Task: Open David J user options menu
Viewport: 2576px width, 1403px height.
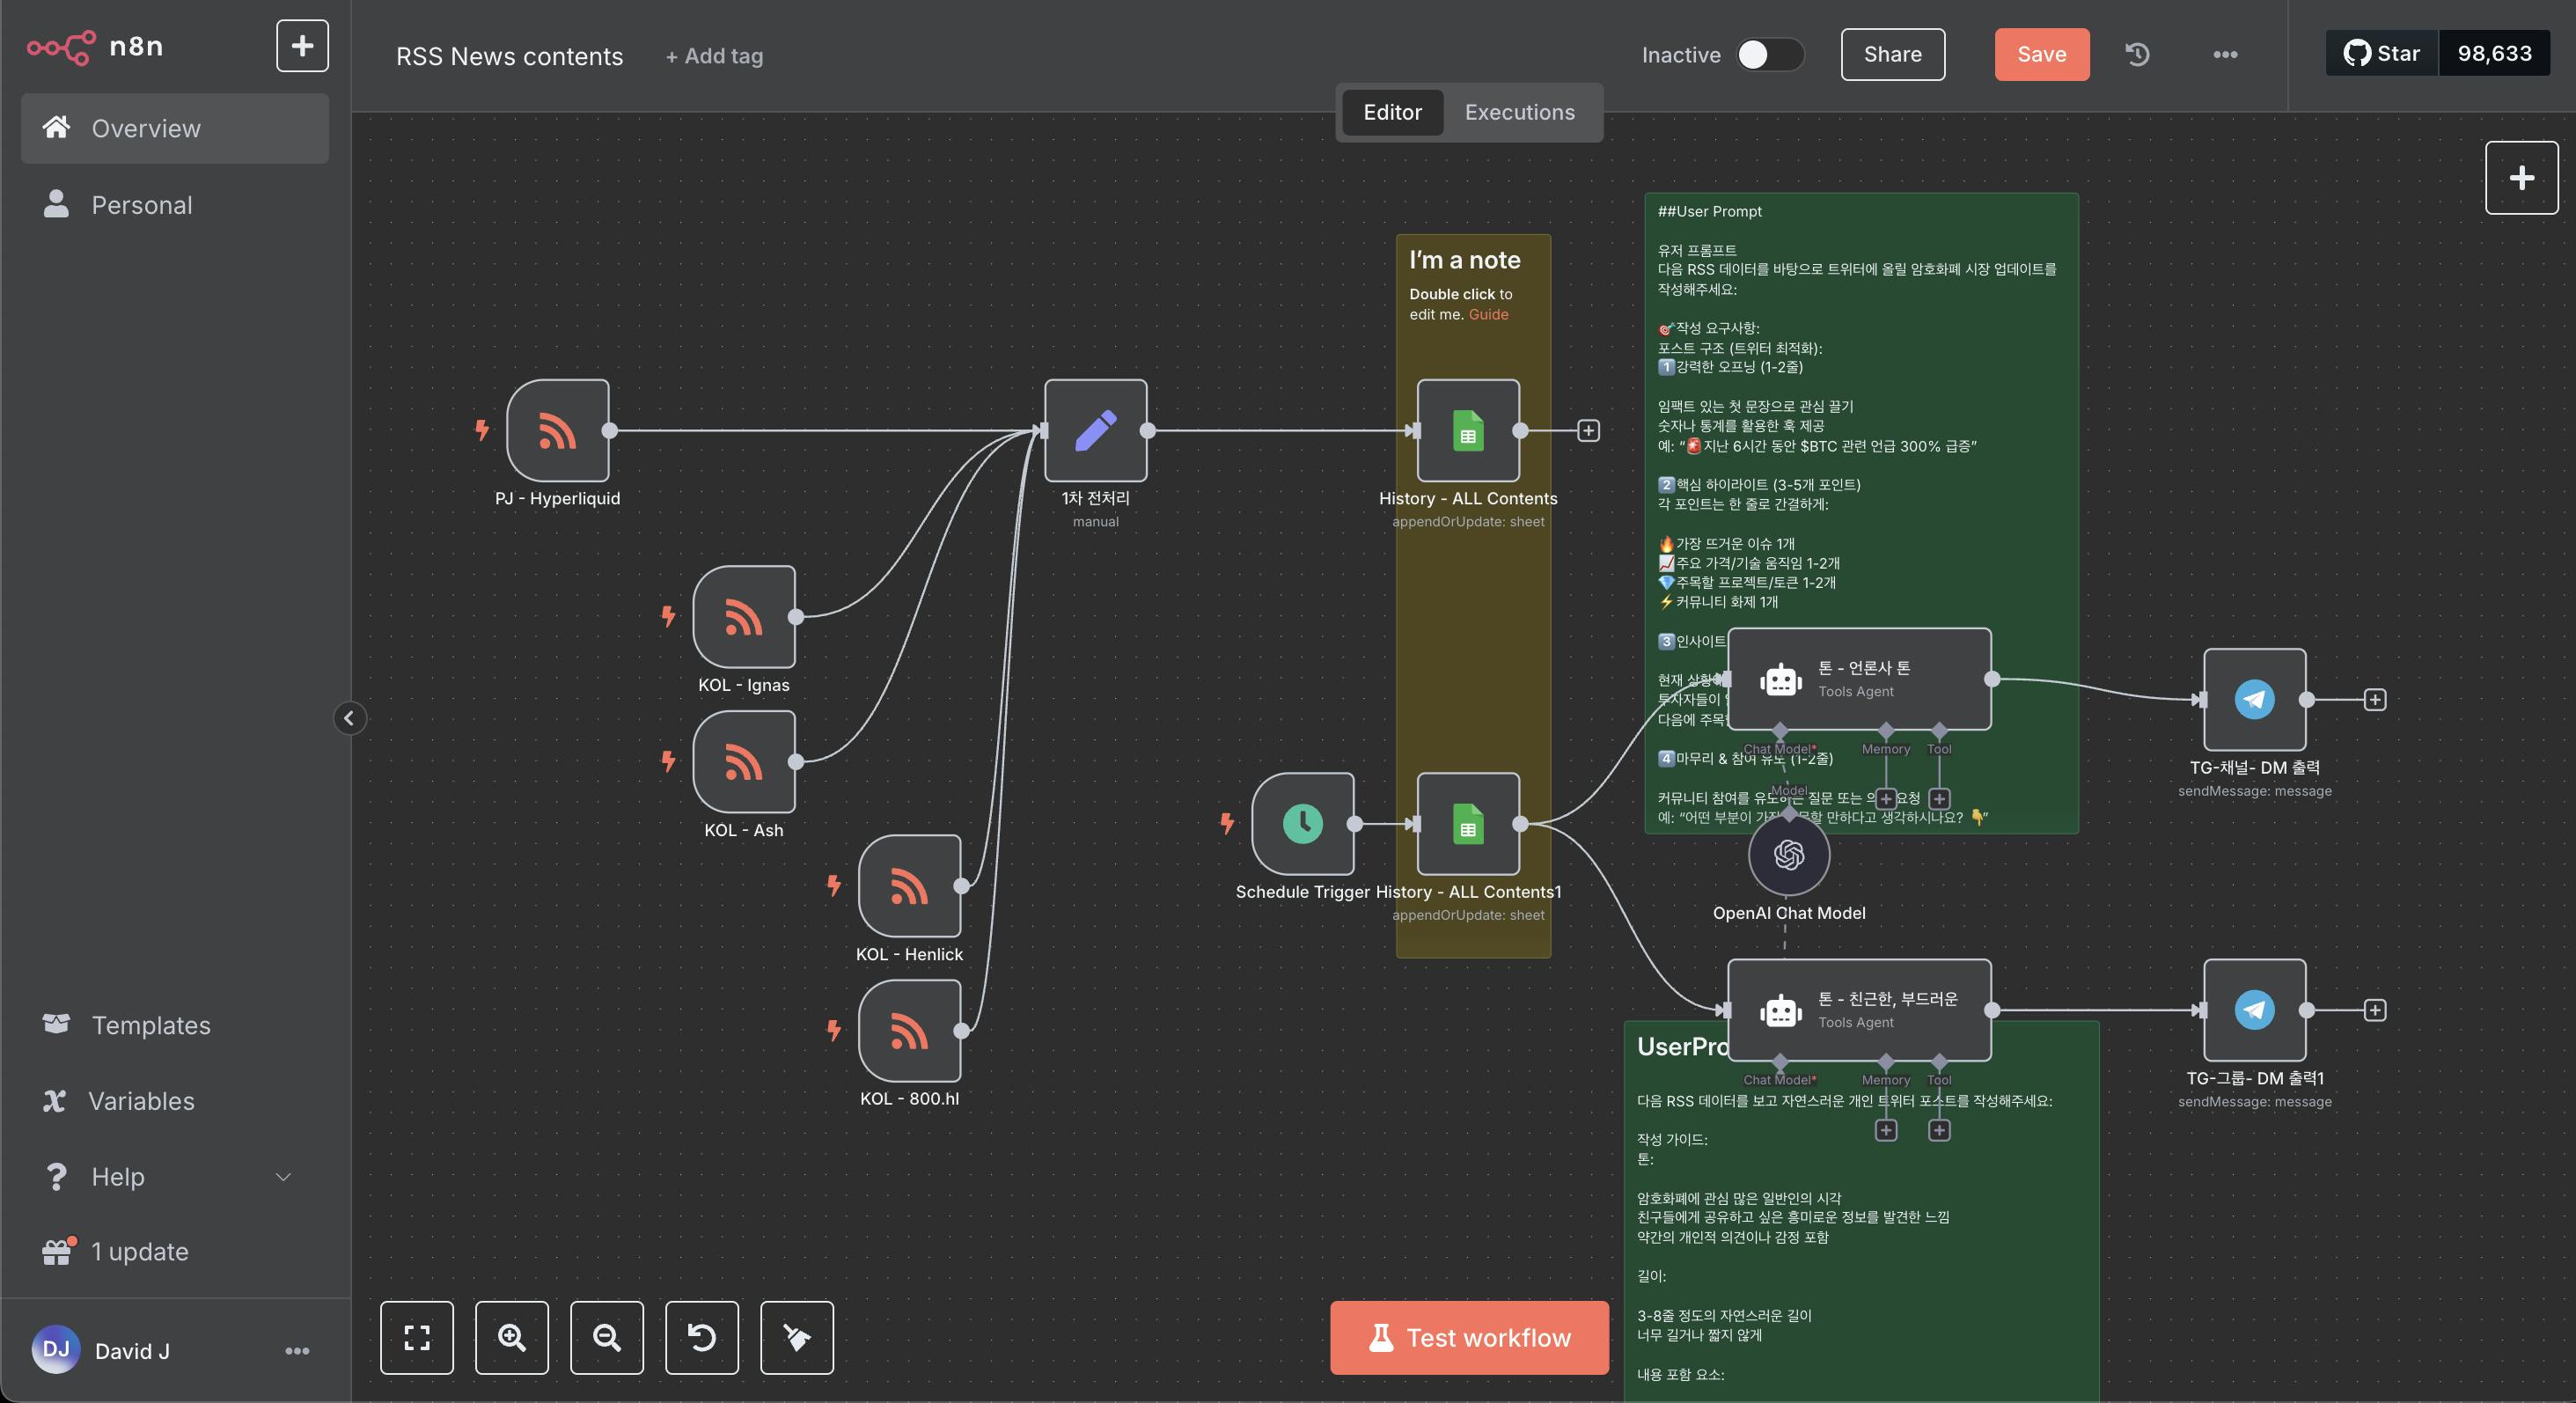Action: [x=297, y=1351]
